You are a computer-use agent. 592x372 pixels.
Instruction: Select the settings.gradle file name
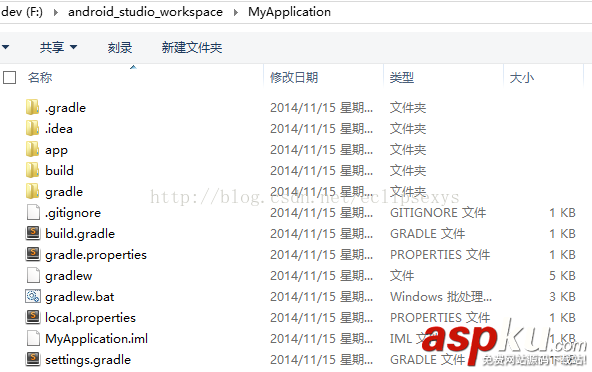click(88, 360)
